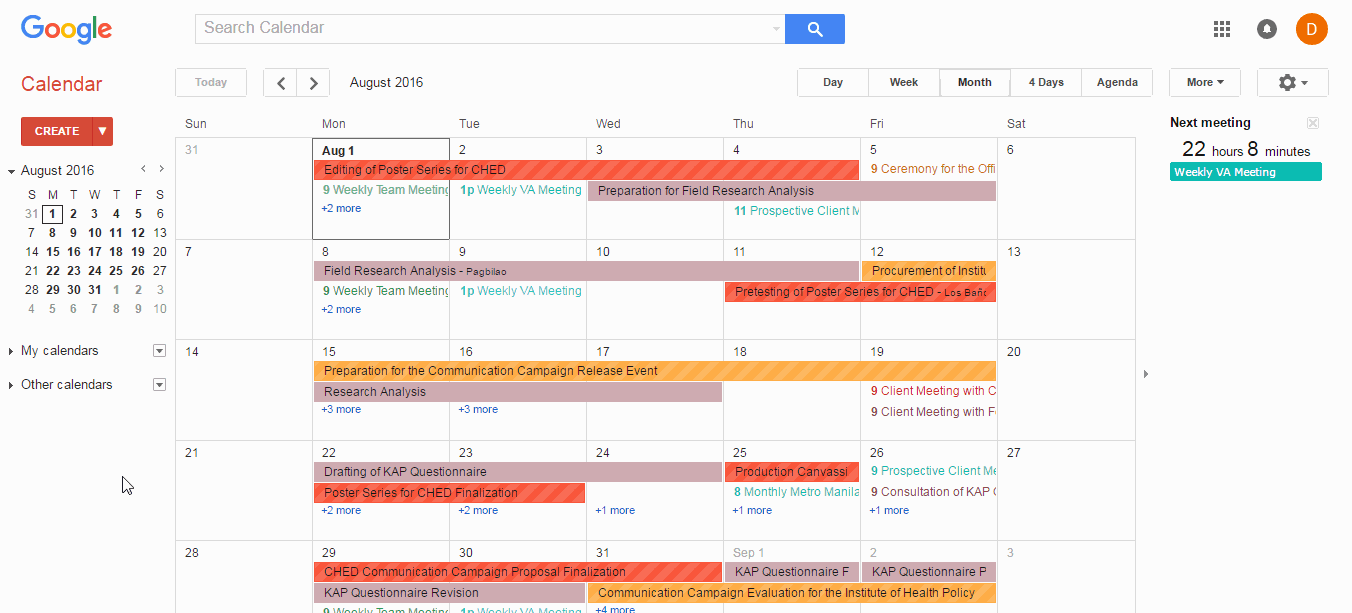Open Procurement of Institu event bar
This screenshot has height=613, width=1352.
click(929, 271)
